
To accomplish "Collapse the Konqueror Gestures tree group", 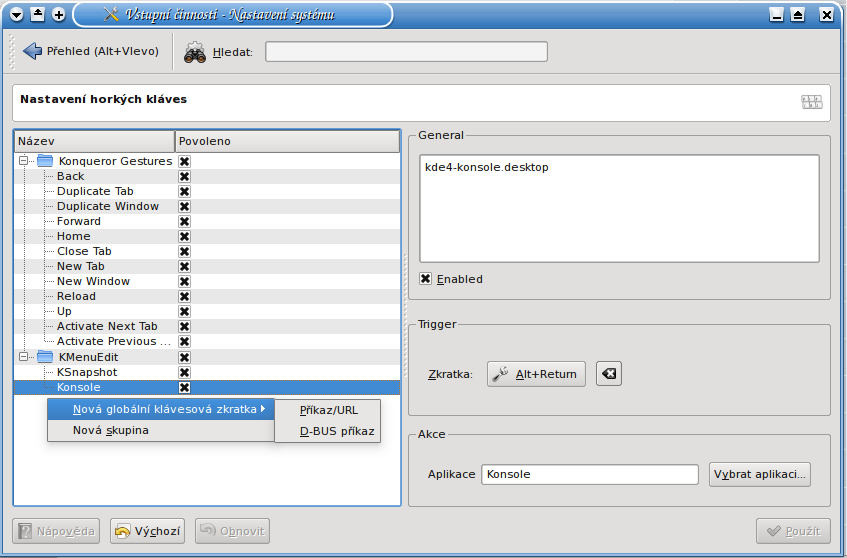I will [23, 161].
